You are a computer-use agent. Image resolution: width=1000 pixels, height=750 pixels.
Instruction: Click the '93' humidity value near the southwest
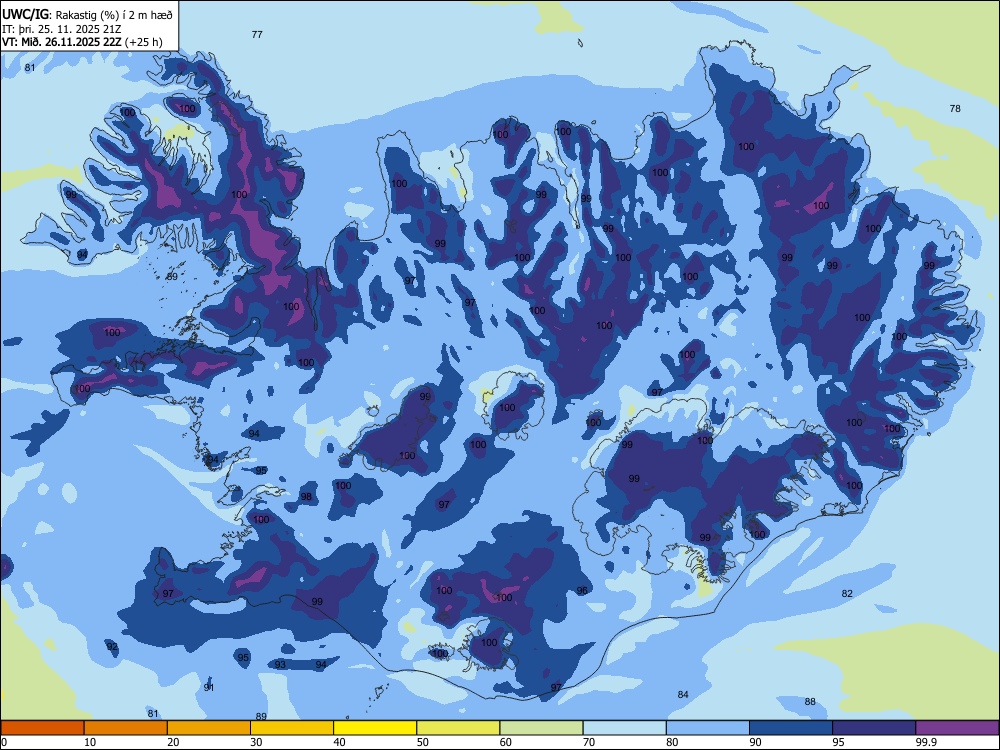(280, 665)
